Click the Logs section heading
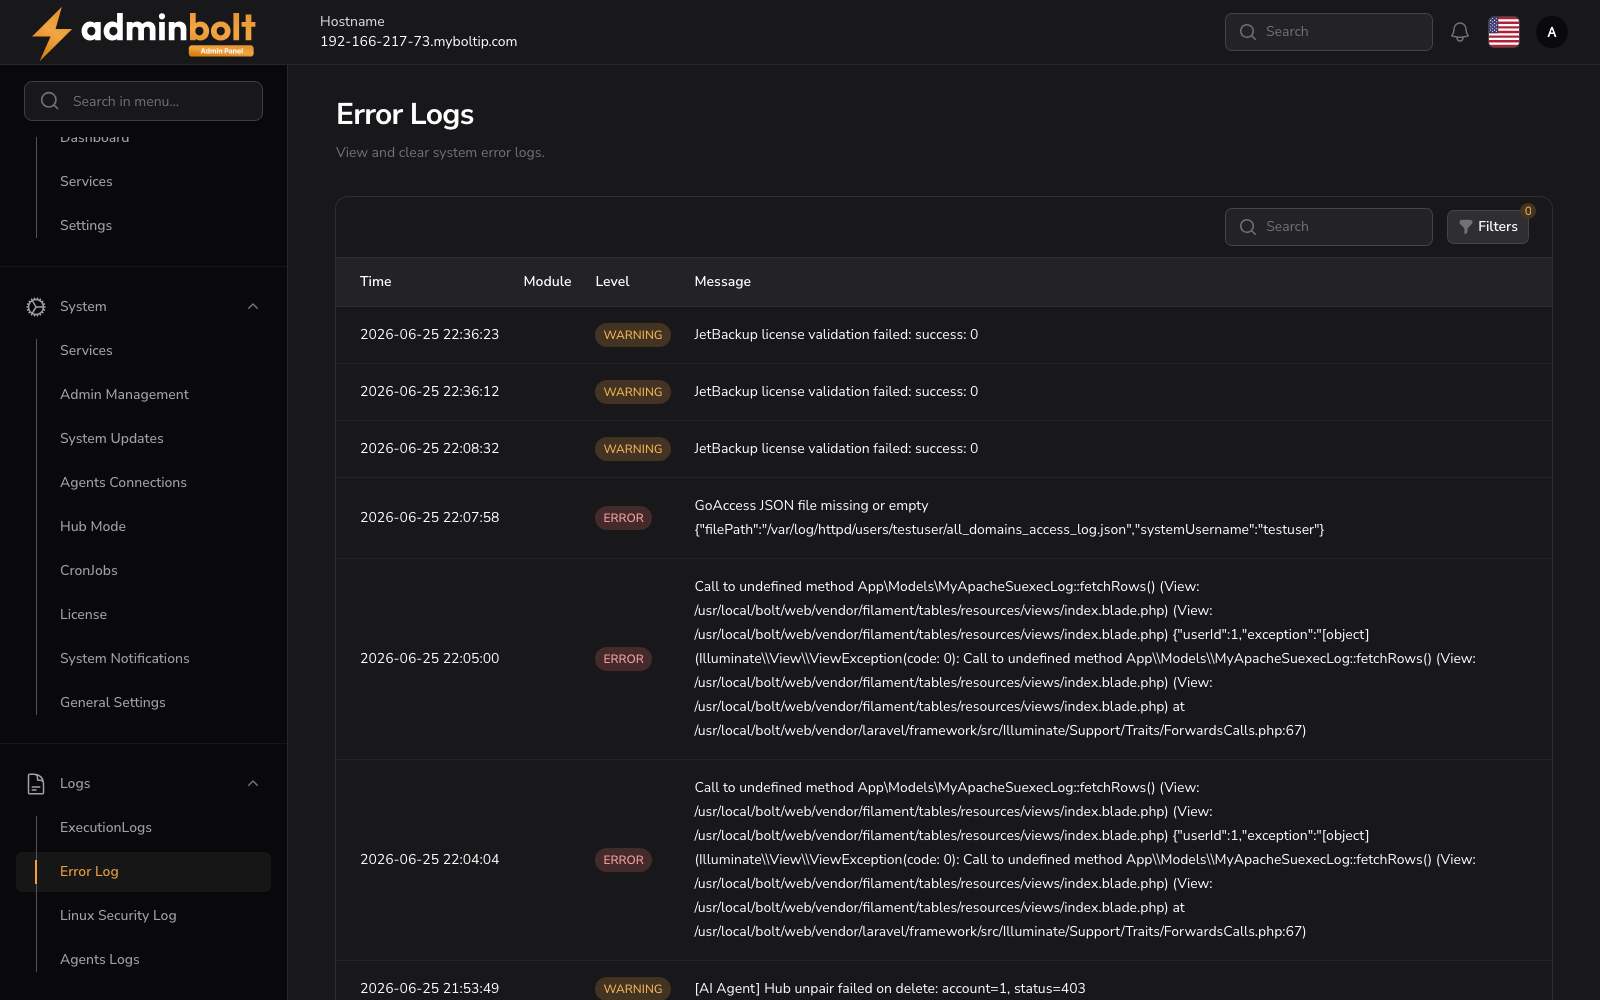This screenshot has height=1000, width=1600. click(x=75, y=784)
